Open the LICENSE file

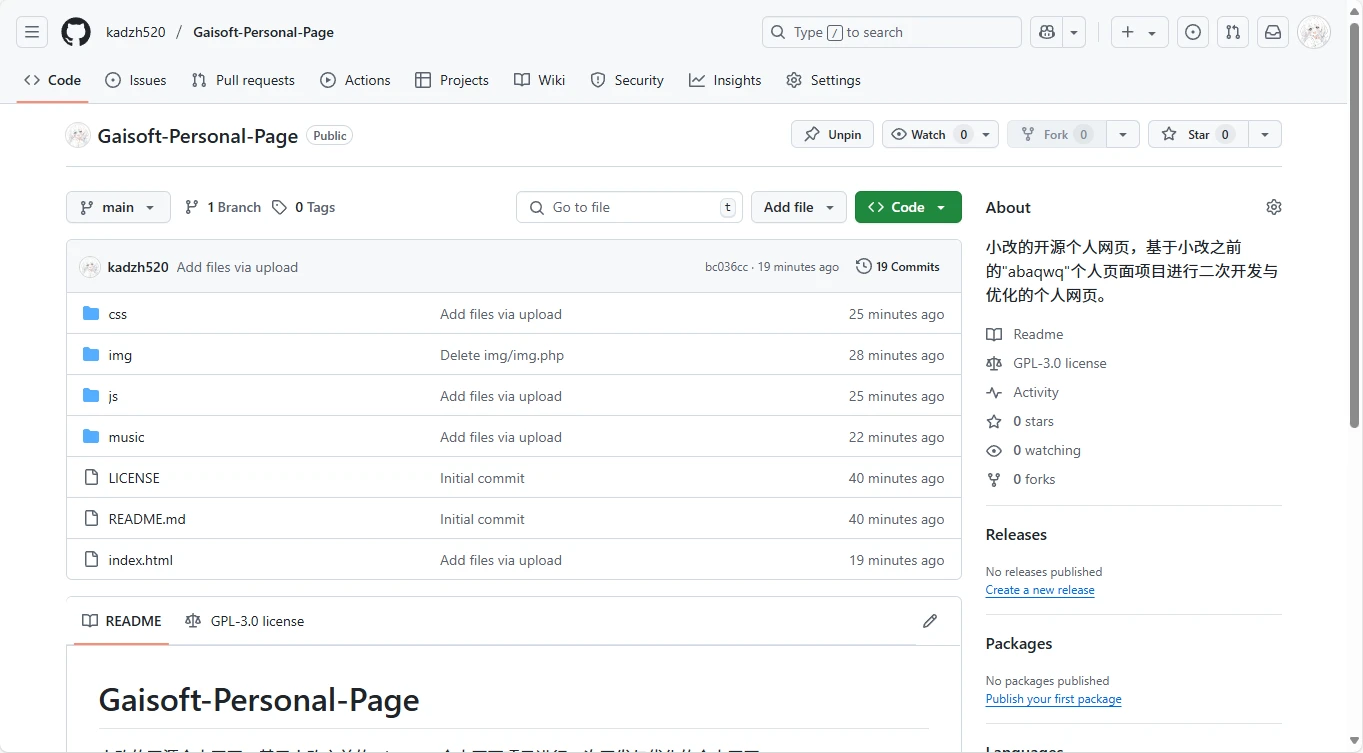(x=134, y=478)
